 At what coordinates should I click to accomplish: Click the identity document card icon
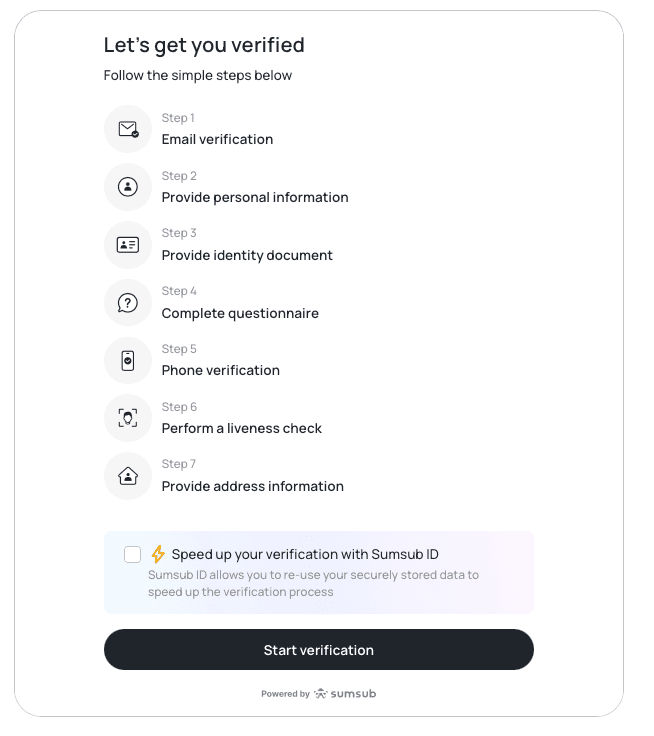[x=128, y=245]
